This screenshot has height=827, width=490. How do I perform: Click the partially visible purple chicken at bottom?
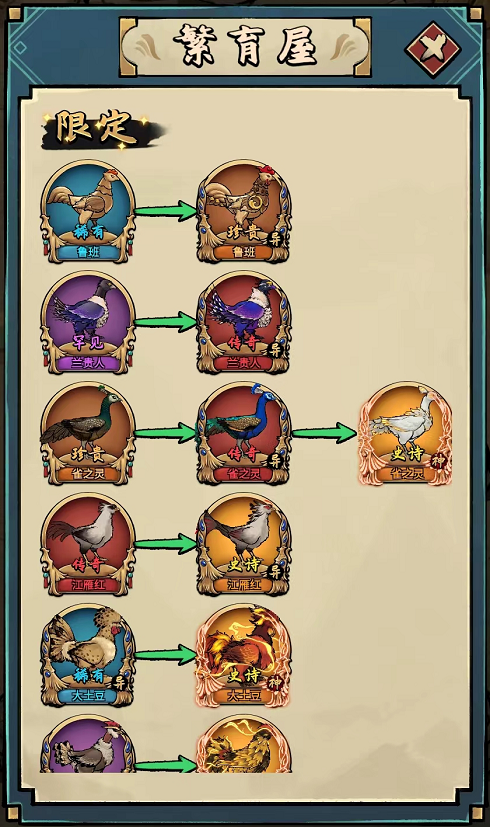[x=88, y=744]
